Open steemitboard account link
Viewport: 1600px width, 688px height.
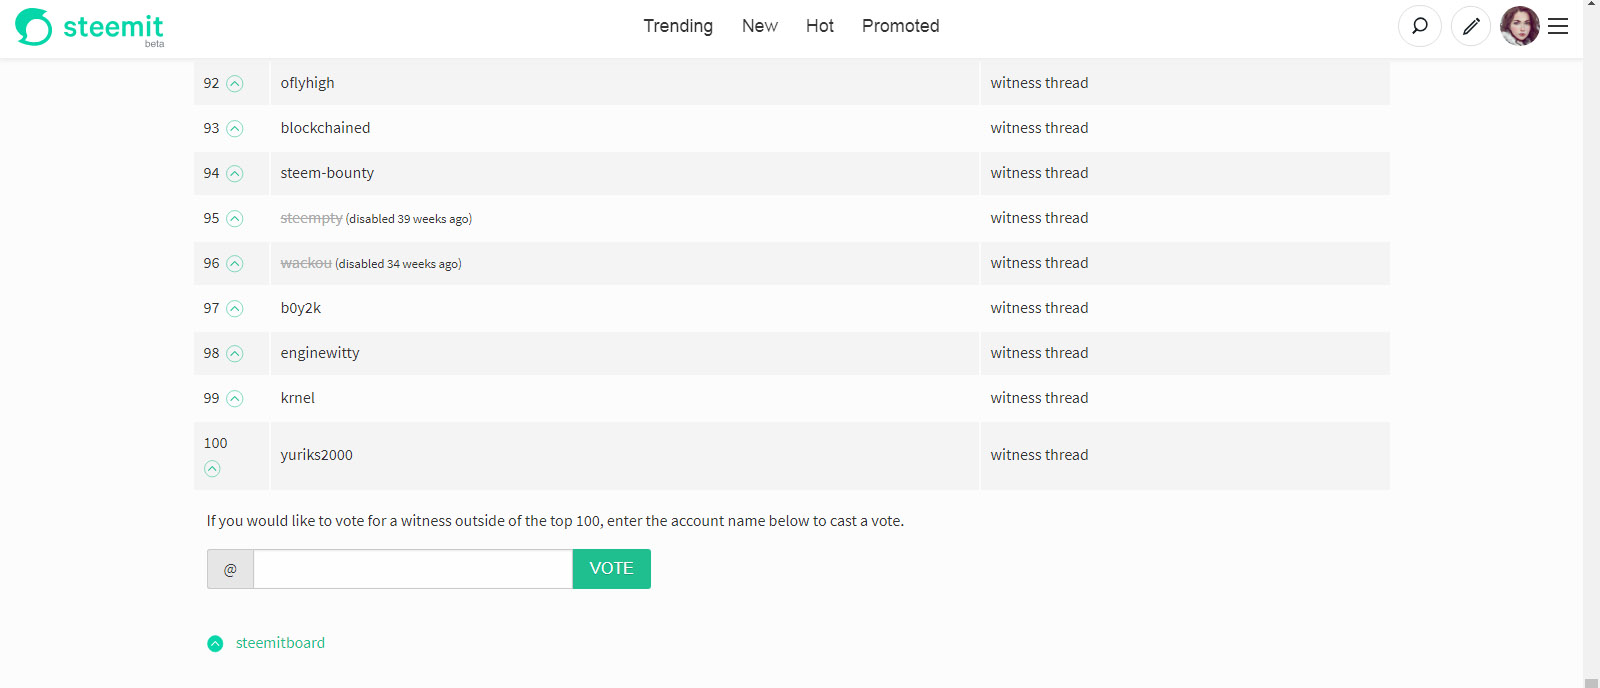tap(280, 643)
